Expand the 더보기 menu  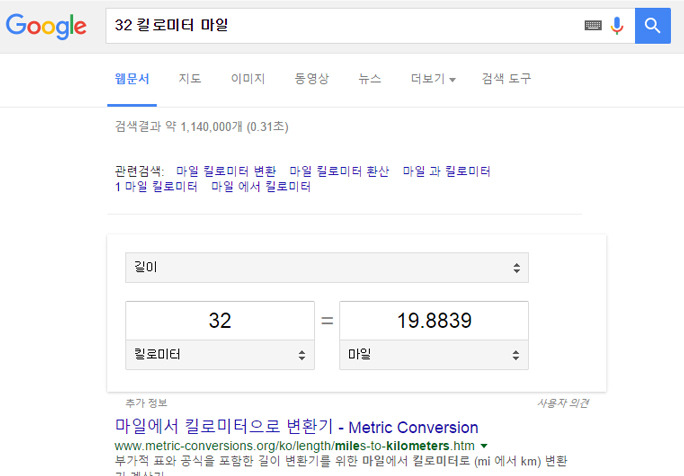coord(433,79)
